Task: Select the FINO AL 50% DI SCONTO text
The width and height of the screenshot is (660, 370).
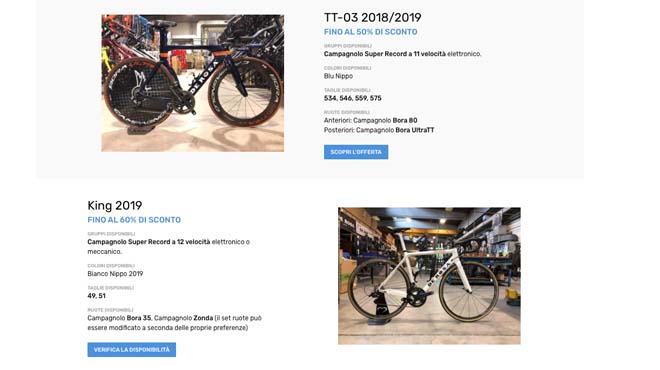Action: pos(370,32)
